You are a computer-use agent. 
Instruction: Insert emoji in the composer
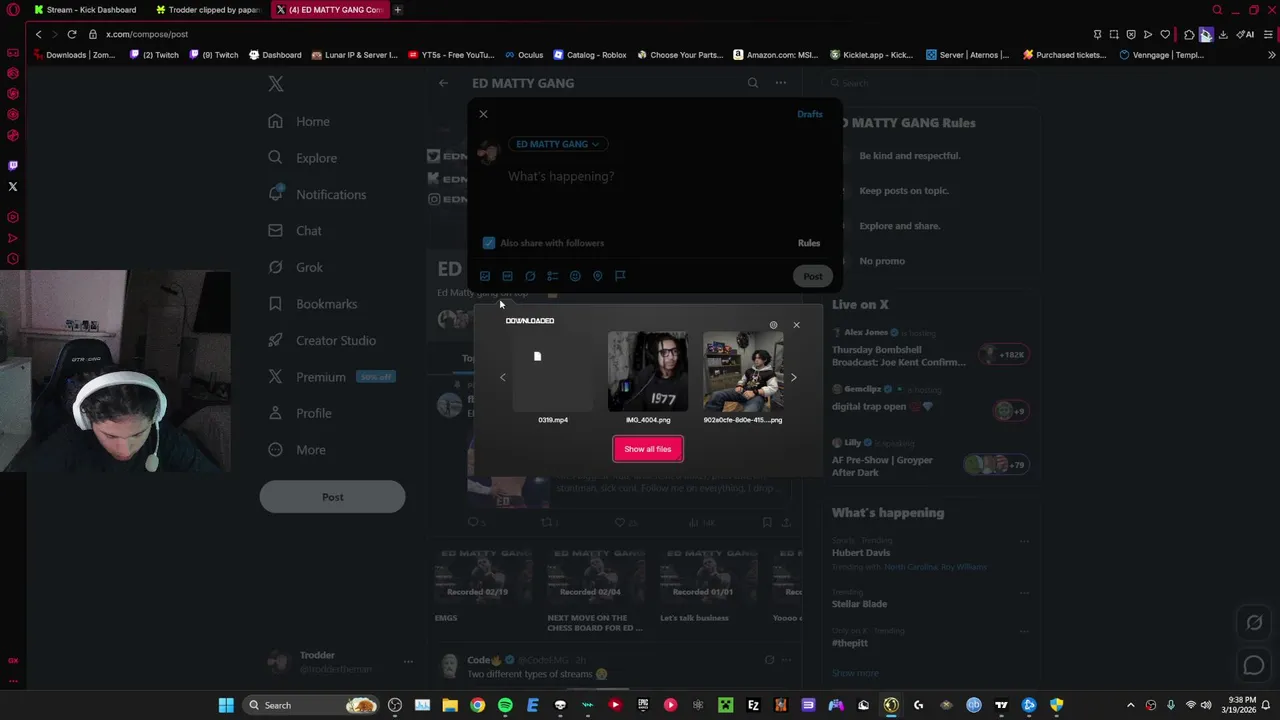tap(575, 276)
